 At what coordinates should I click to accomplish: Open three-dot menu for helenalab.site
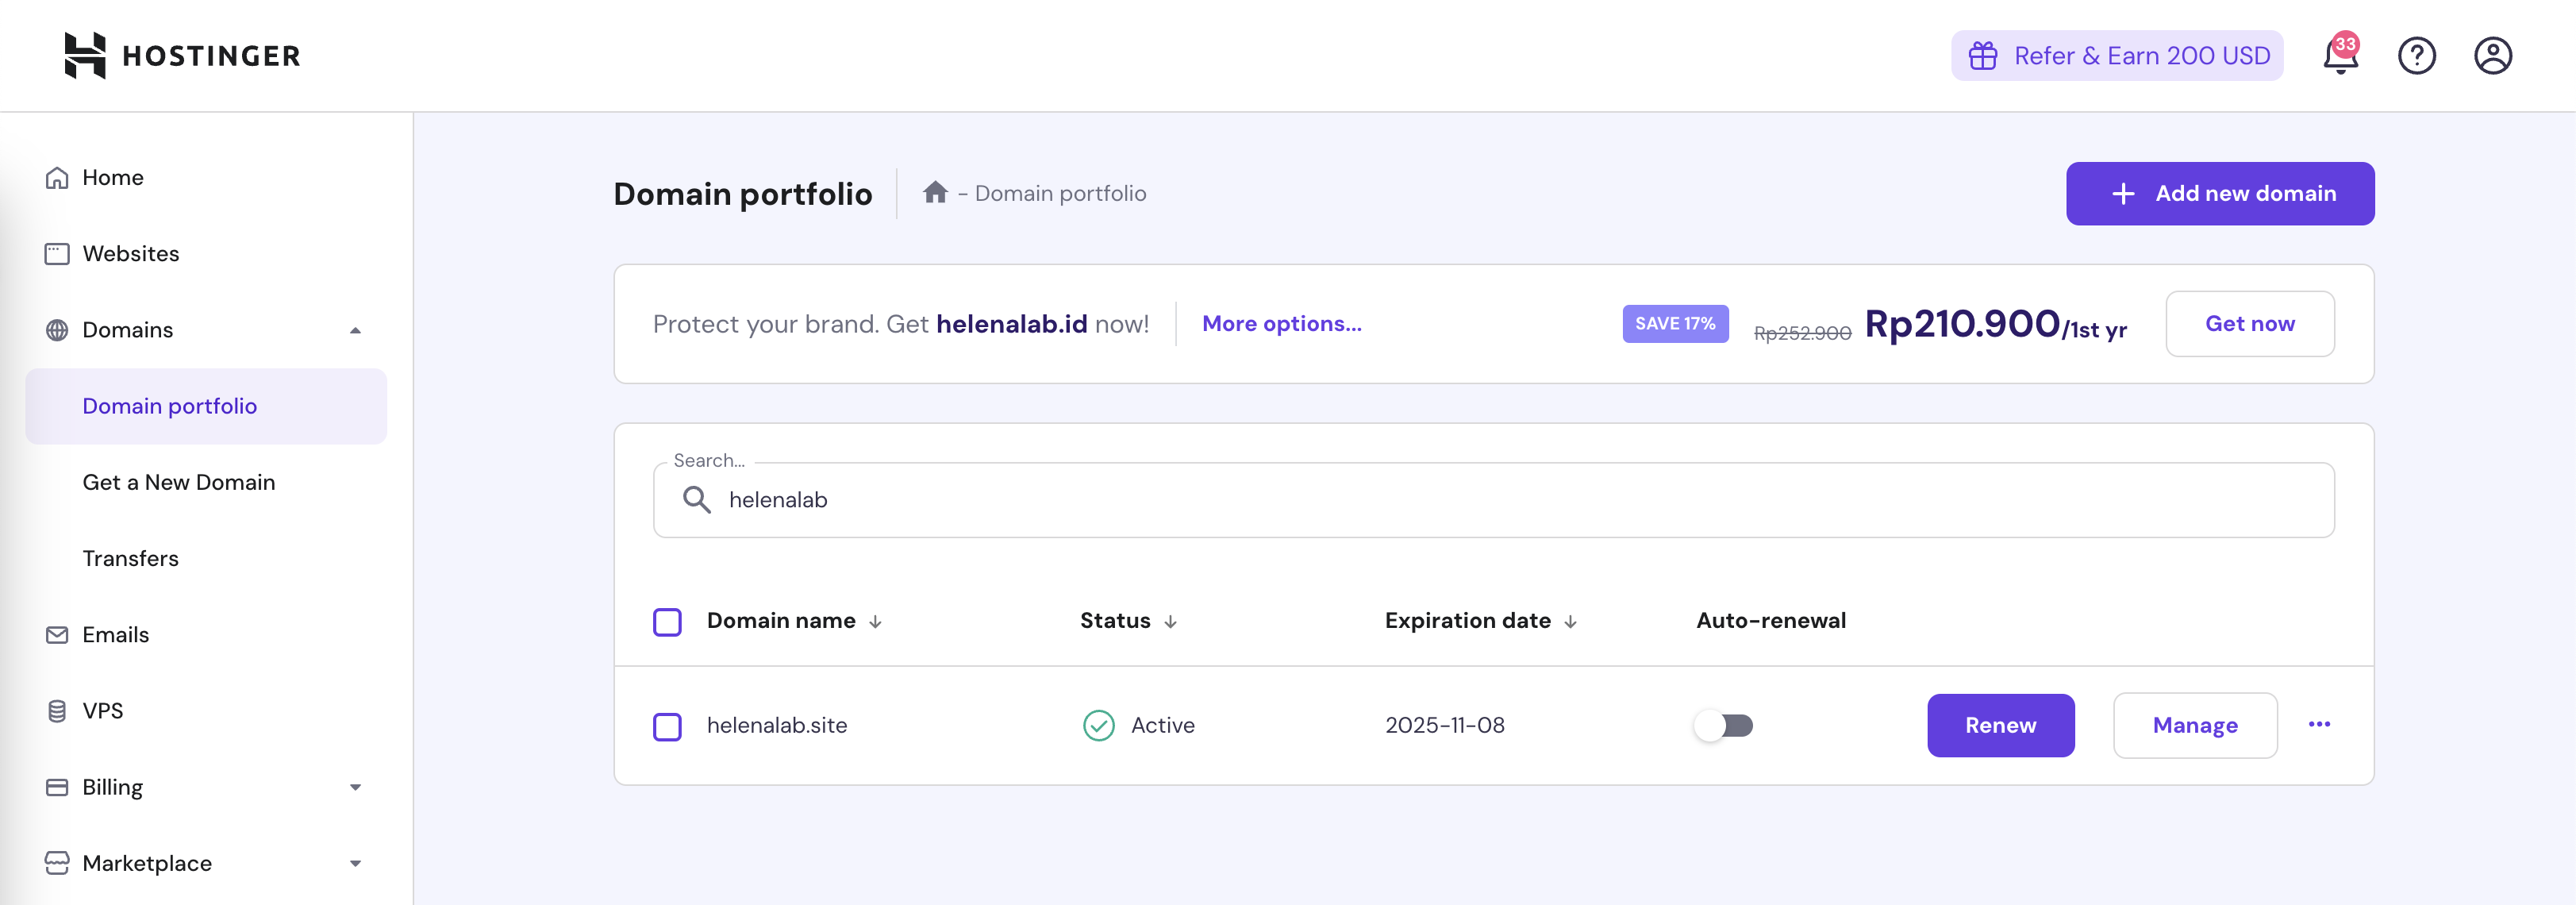[2319, 724]
